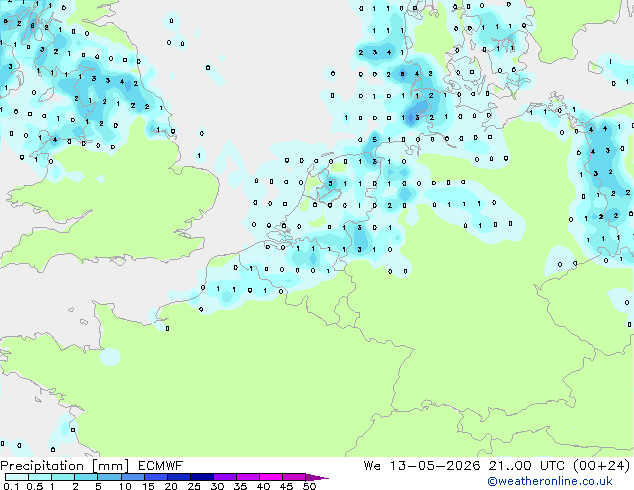Click the '40' legend scale label
Screen dimensions: 634x490
click(x=263, y=486)
